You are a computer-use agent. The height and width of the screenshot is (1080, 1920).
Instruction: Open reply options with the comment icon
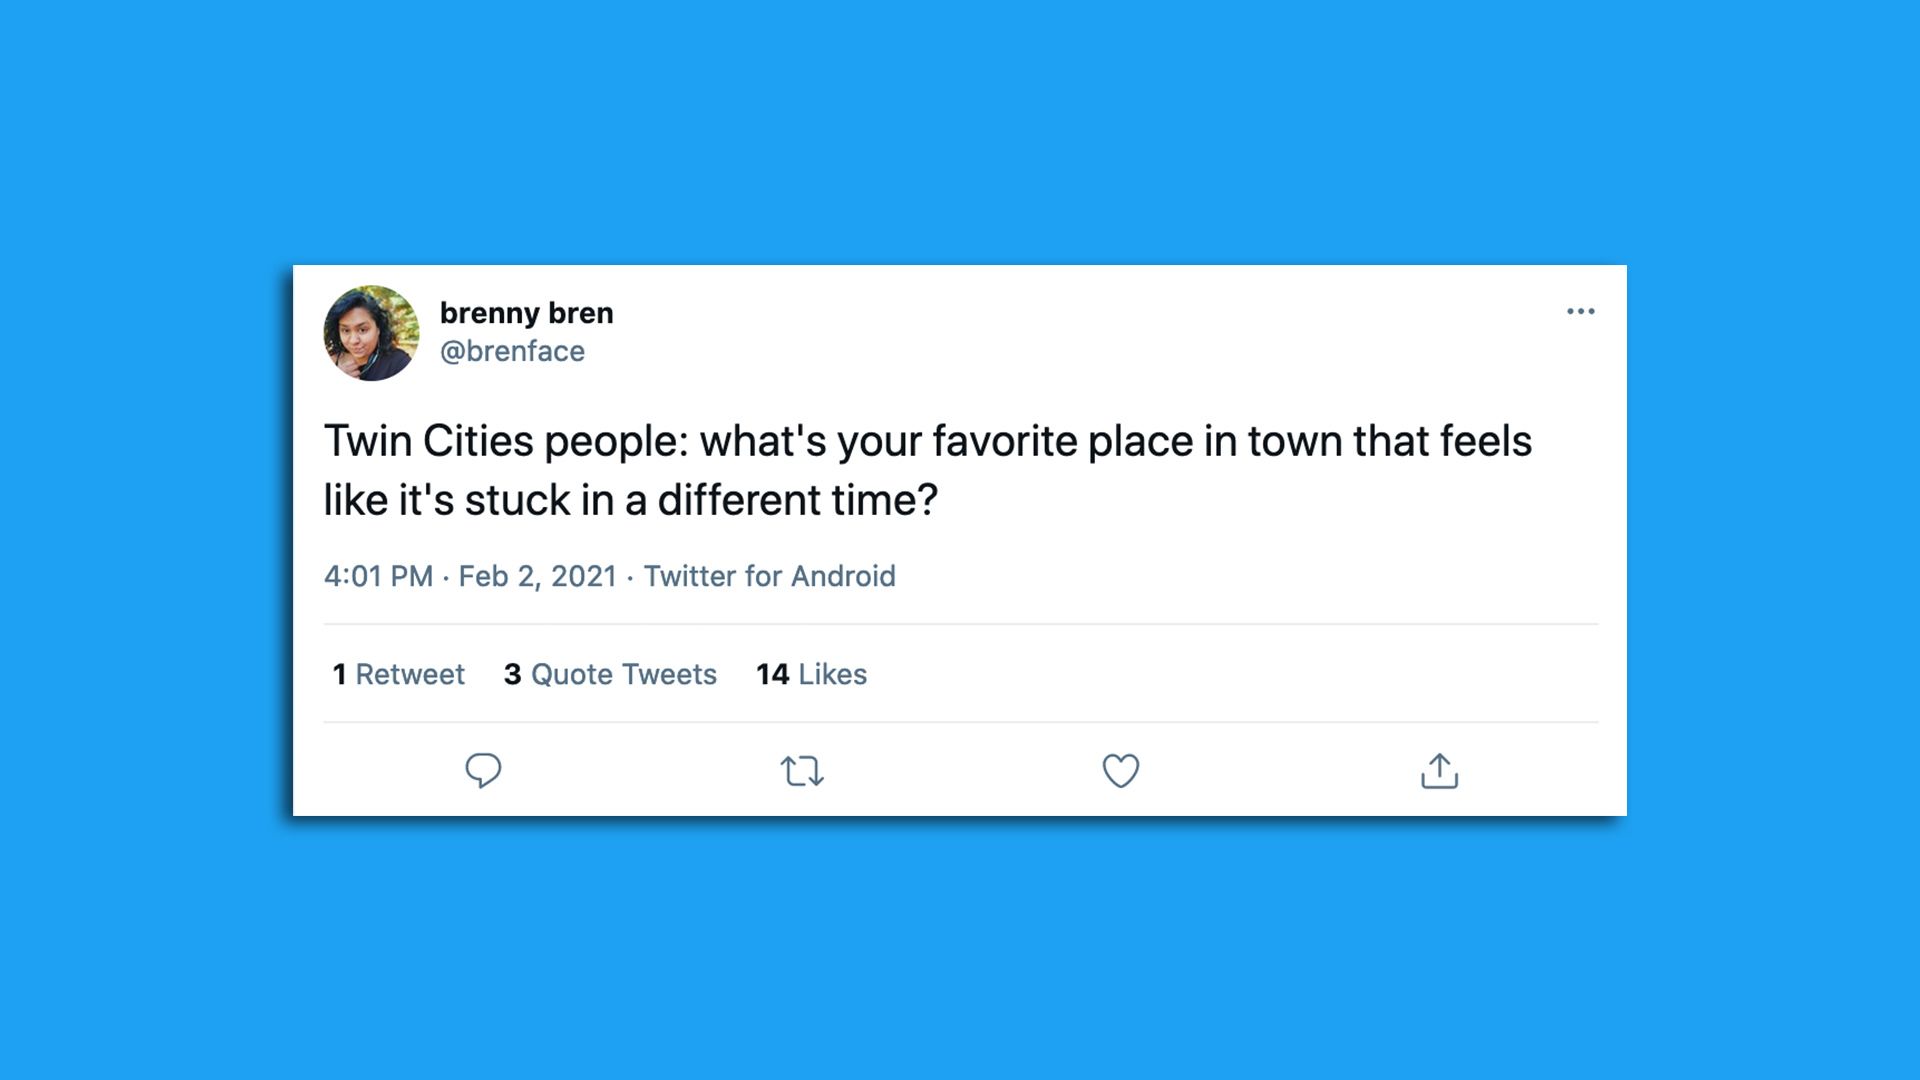(484, 770)
